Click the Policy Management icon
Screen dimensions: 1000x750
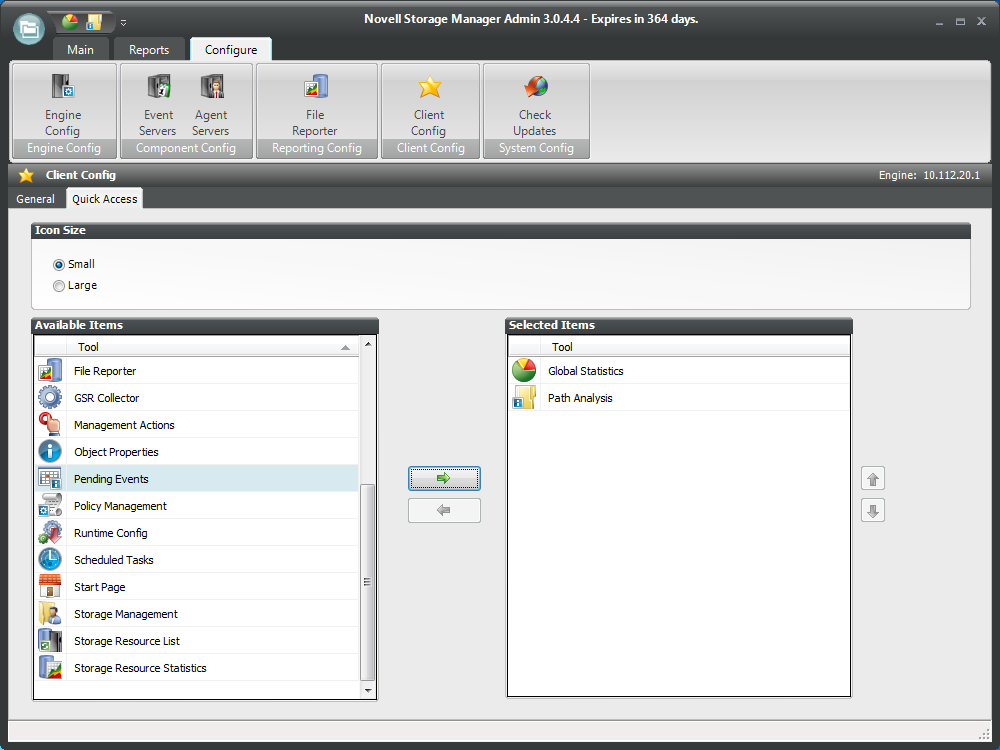pos(50,505)
